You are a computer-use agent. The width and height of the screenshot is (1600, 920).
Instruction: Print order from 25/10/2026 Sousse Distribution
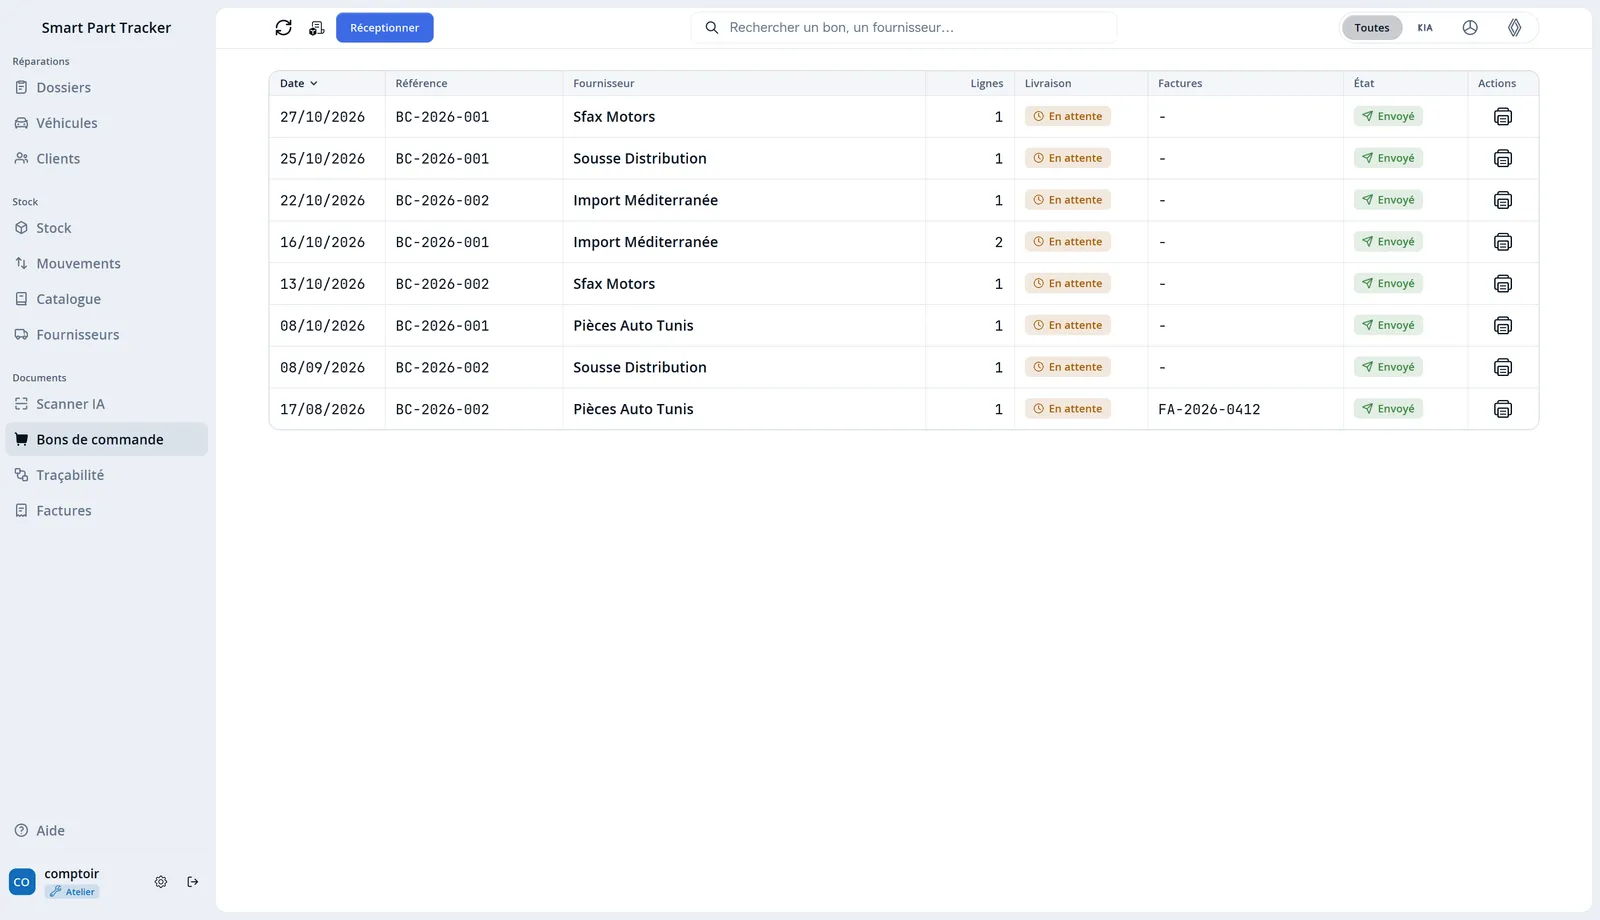[x=1503, y=159]
